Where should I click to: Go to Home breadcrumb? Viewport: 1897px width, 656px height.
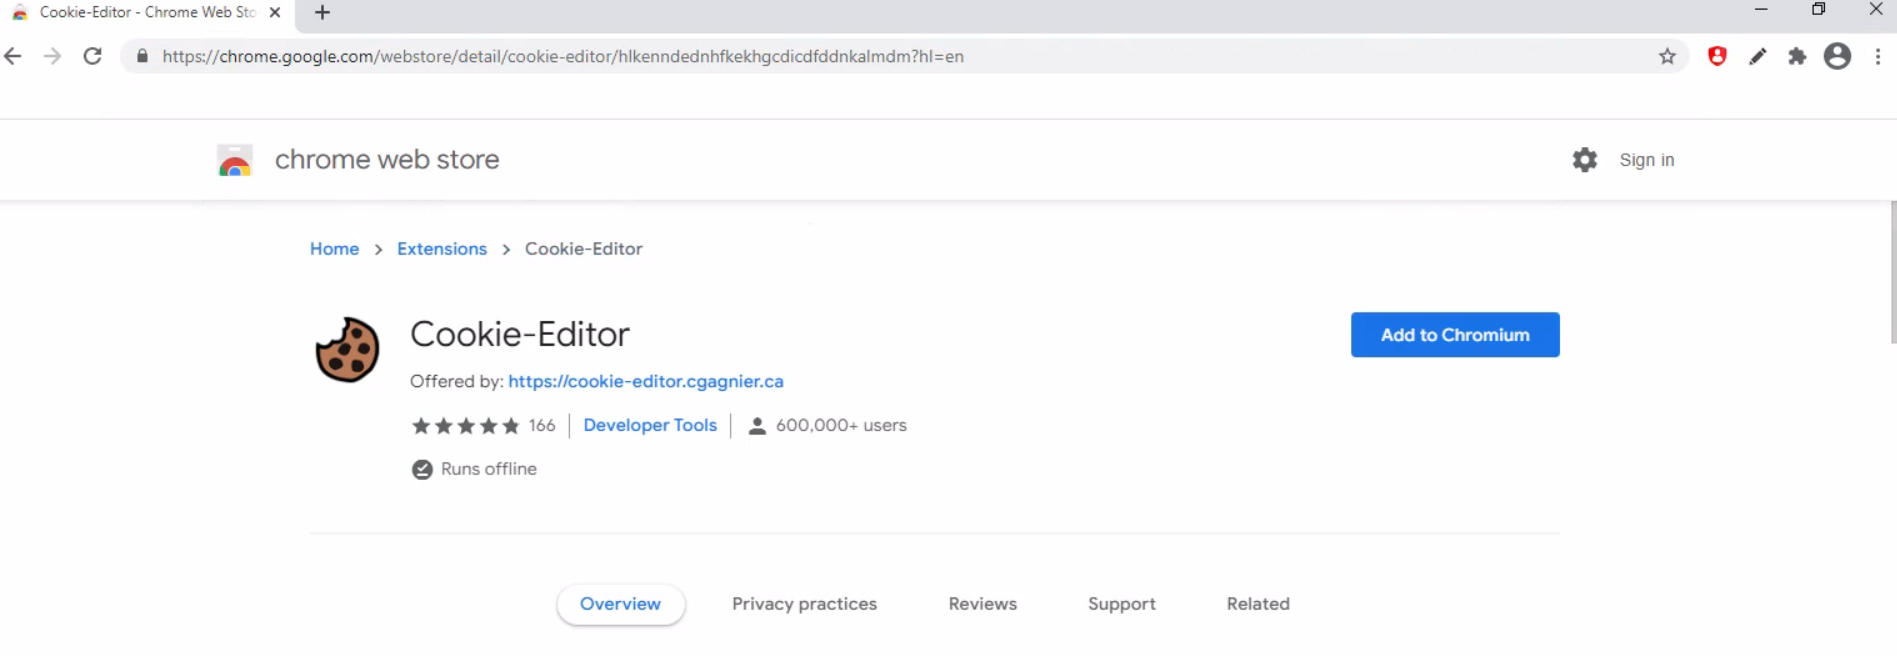point(334,249)
